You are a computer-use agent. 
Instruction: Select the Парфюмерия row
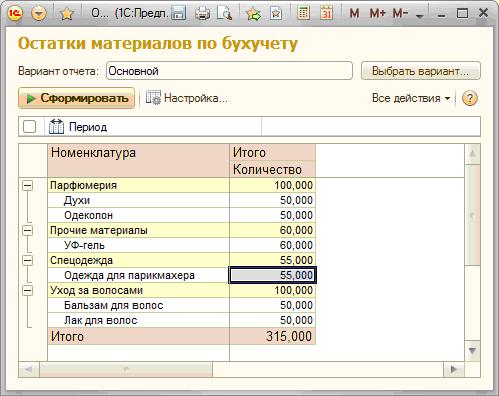click(182, 185)
